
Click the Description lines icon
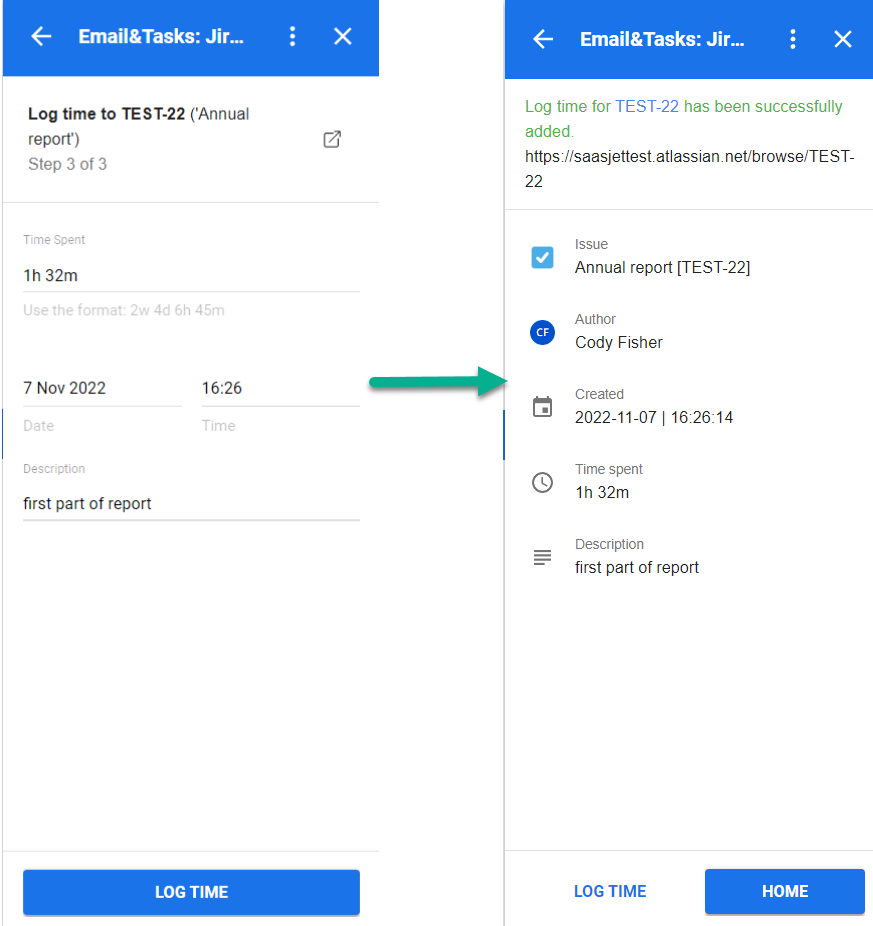click(542, 557)
